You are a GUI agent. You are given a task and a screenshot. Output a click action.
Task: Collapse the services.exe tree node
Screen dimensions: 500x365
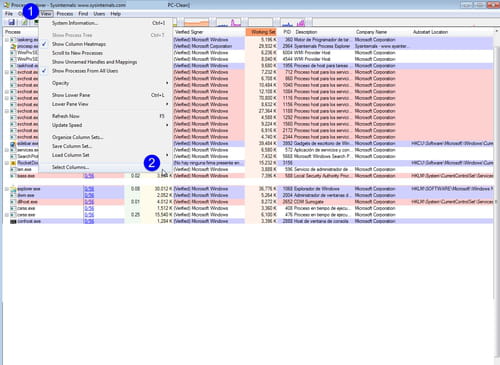pos(7,150)
